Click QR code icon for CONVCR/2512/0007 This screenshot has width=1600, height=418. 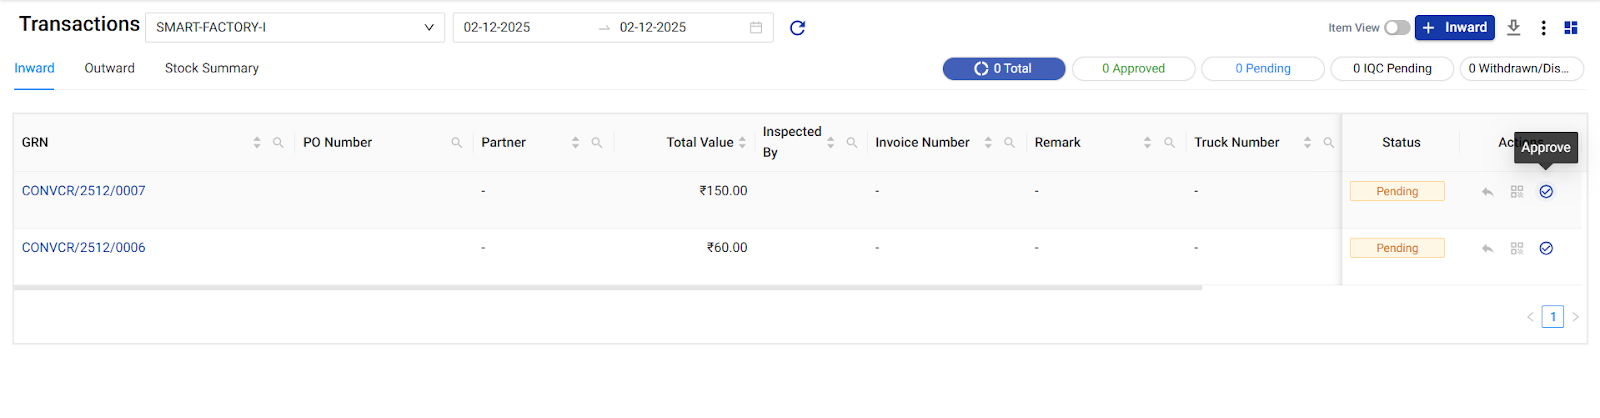[1517, 191]
